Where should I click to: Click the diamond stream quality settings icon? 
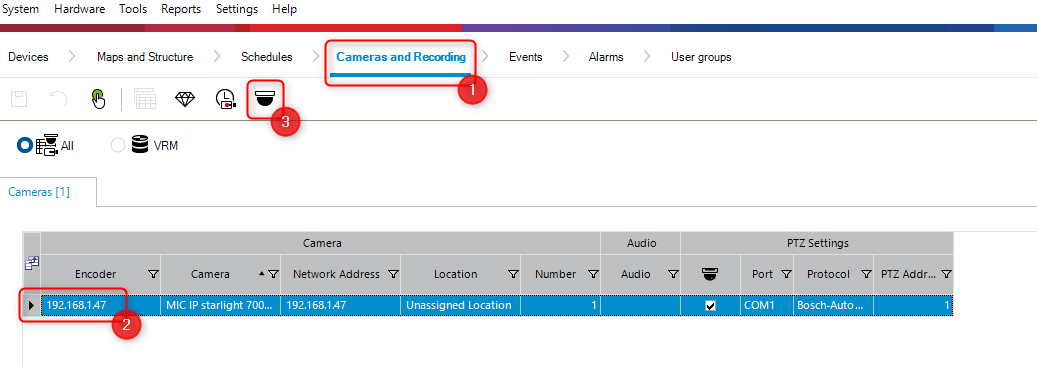pos(185,99)
